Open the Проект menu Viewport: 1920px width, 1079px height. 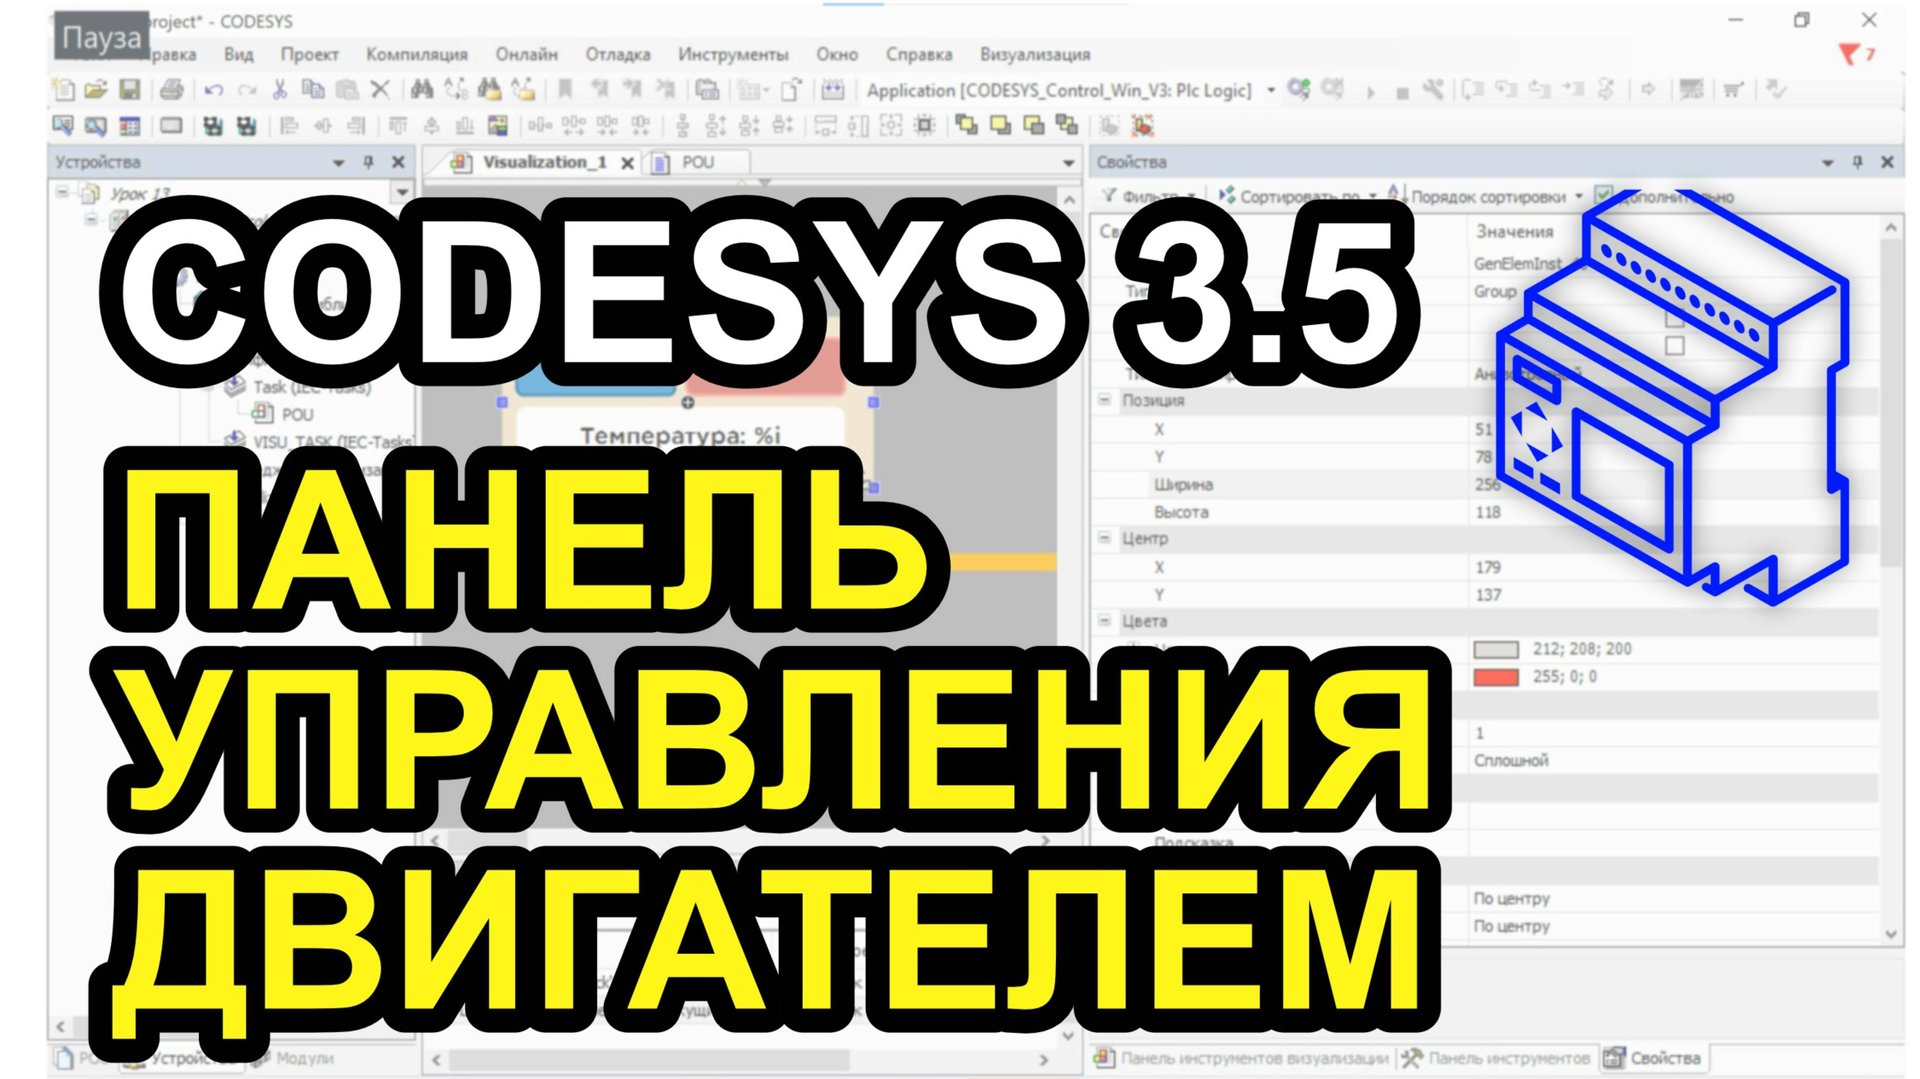pyautogui.click(x=309, y=54)
